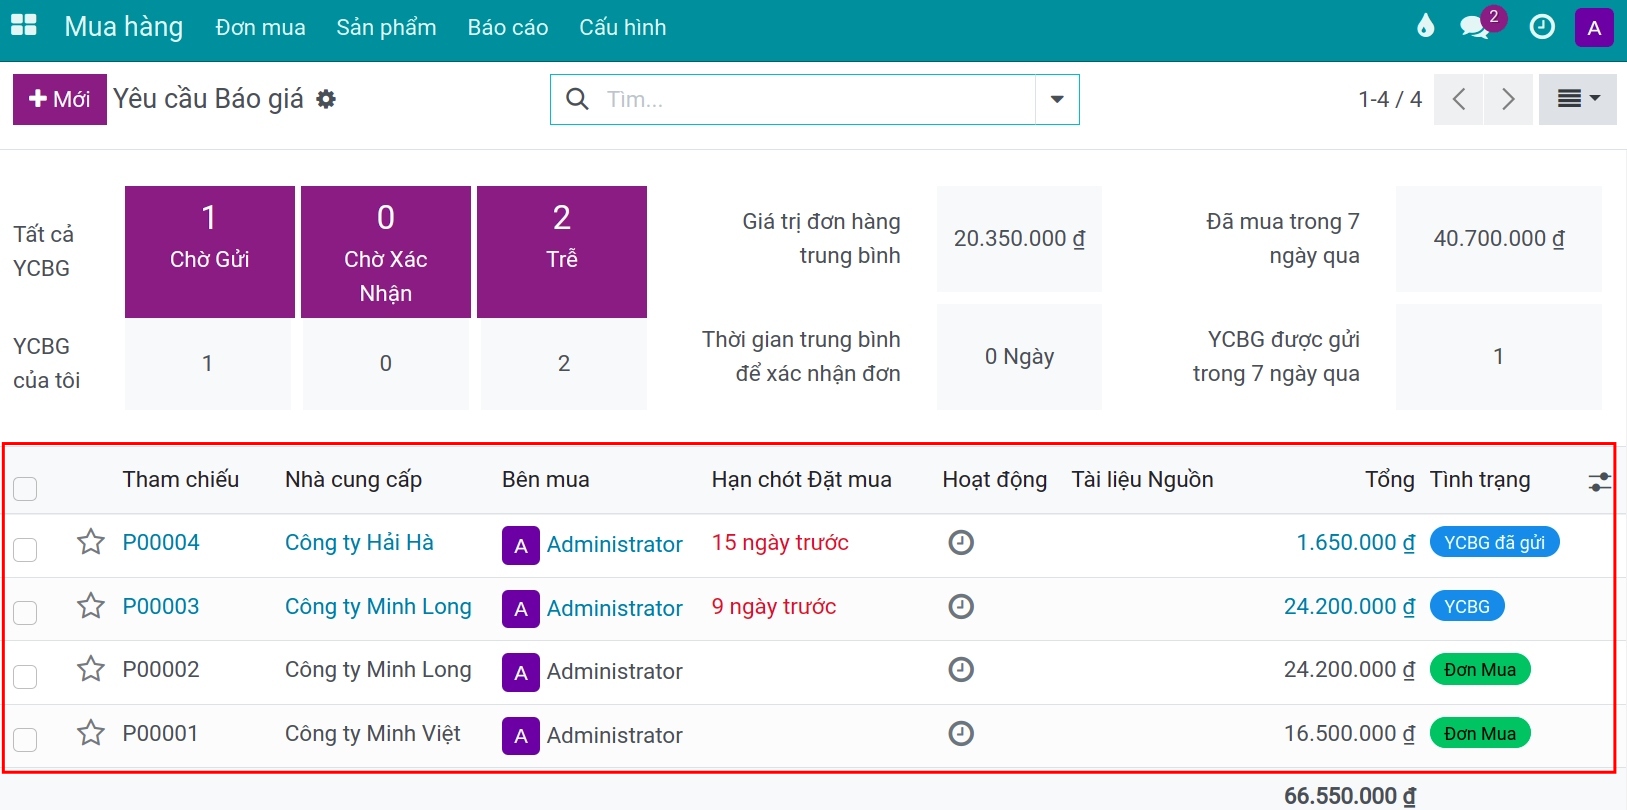
Task: Click the 9 ngày trước deadline
Action: click(x=774, y=606)
